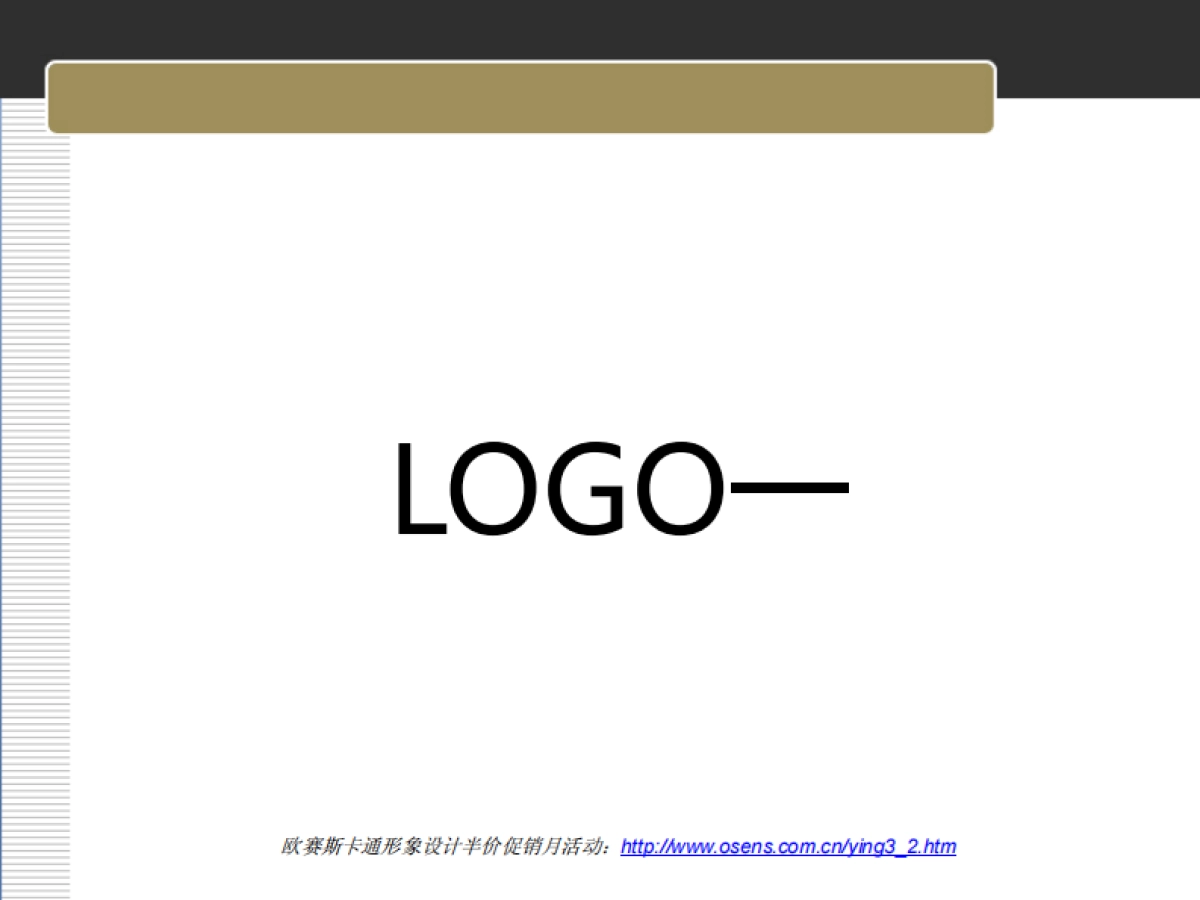The width and height of the screenshot is (1200, 900).
Task: Click the gold rounded header banner
Action: pos(520,97)
